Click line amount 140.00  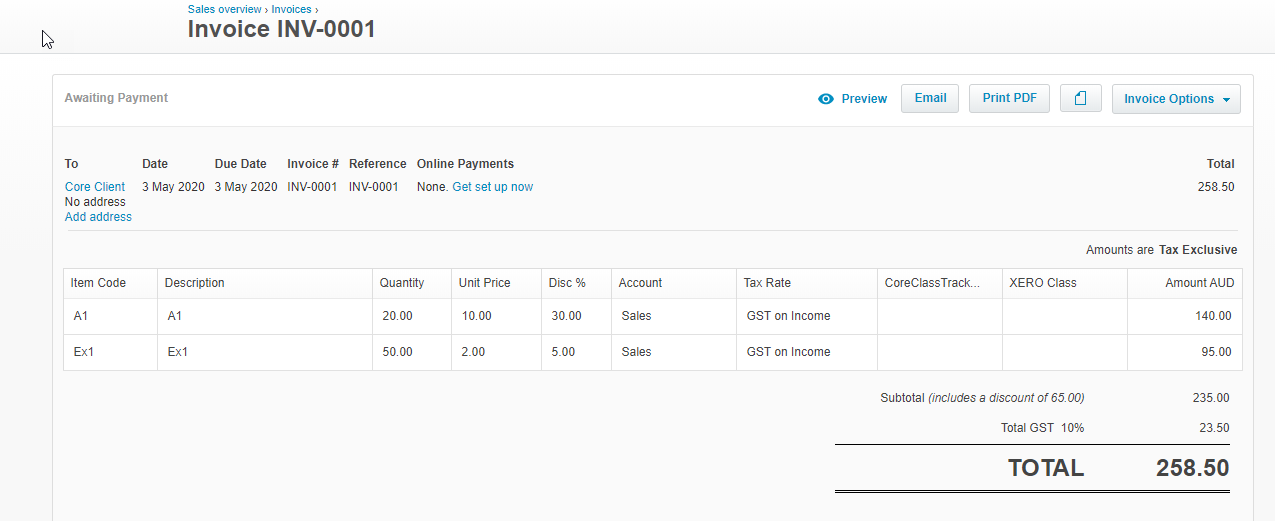(1214, 316)
